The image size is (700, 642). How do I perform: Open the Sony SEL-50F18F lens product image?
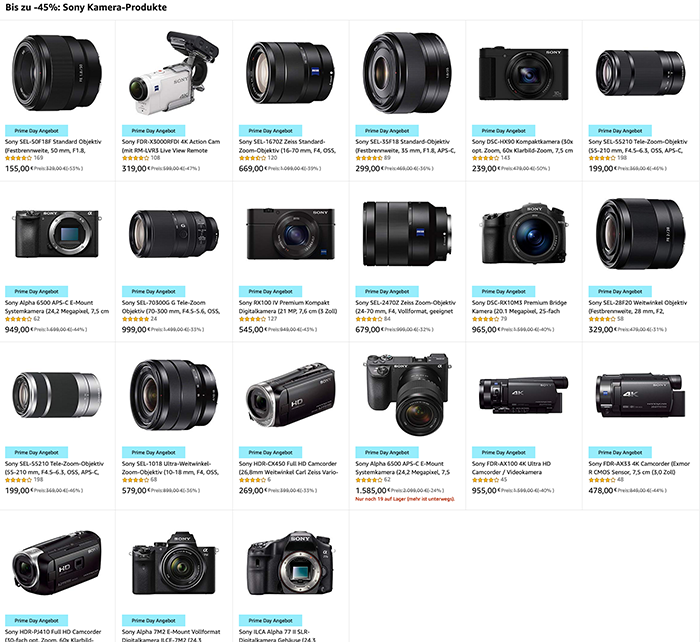pyautogui.click(x=57, y=73)
